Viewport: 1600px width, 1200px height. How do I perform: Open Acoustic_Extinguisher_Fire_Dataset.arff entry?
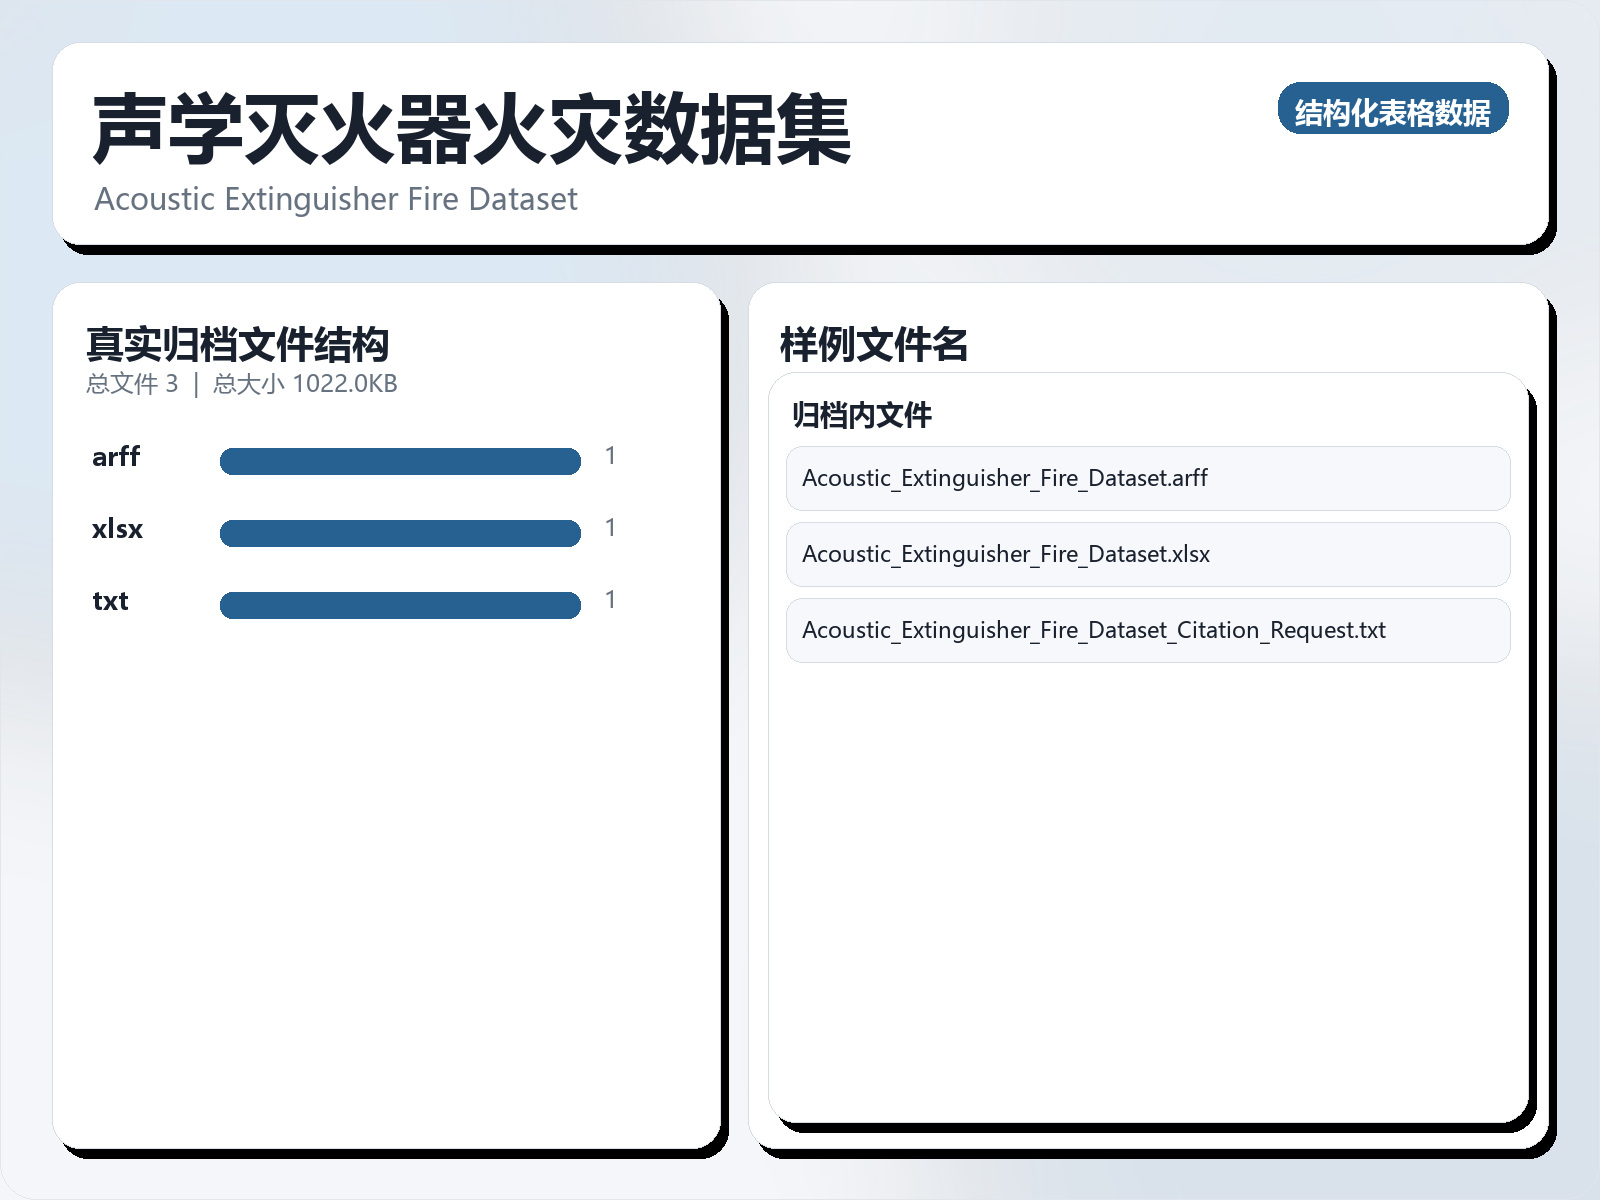coord(1148,478)
